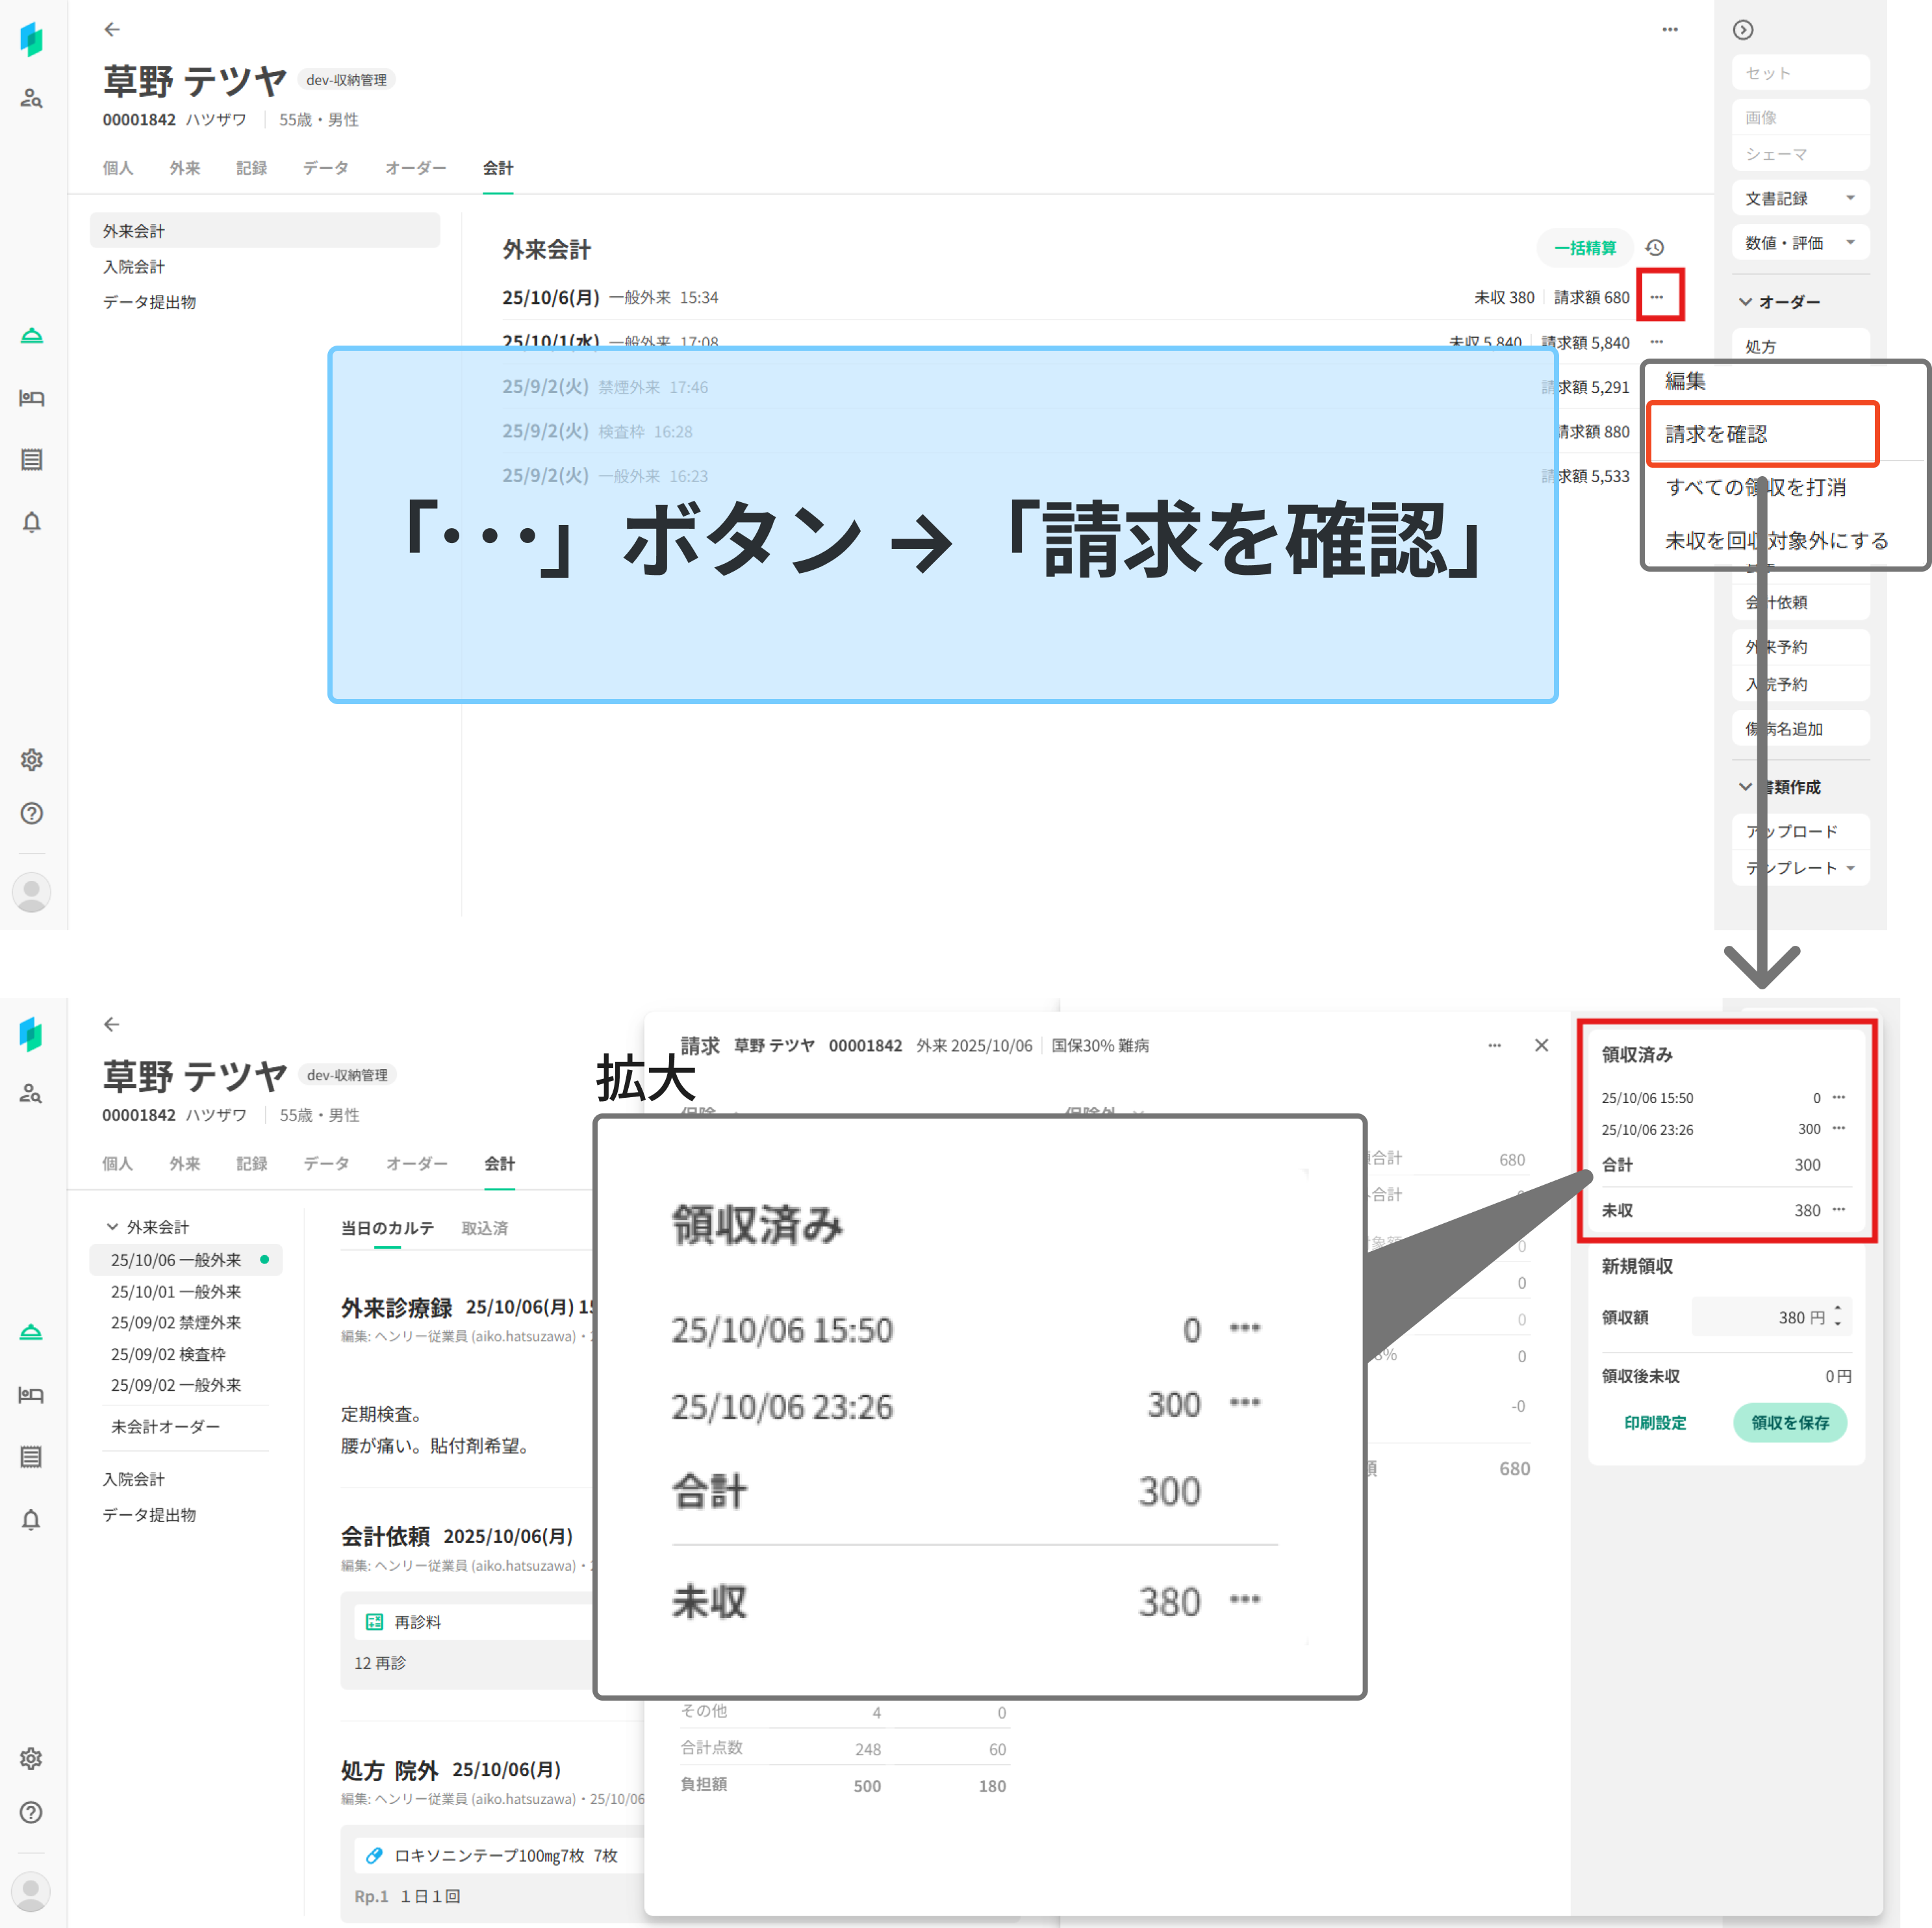Click the 領収額 amount stepper arrows

pos(1837,1316)
